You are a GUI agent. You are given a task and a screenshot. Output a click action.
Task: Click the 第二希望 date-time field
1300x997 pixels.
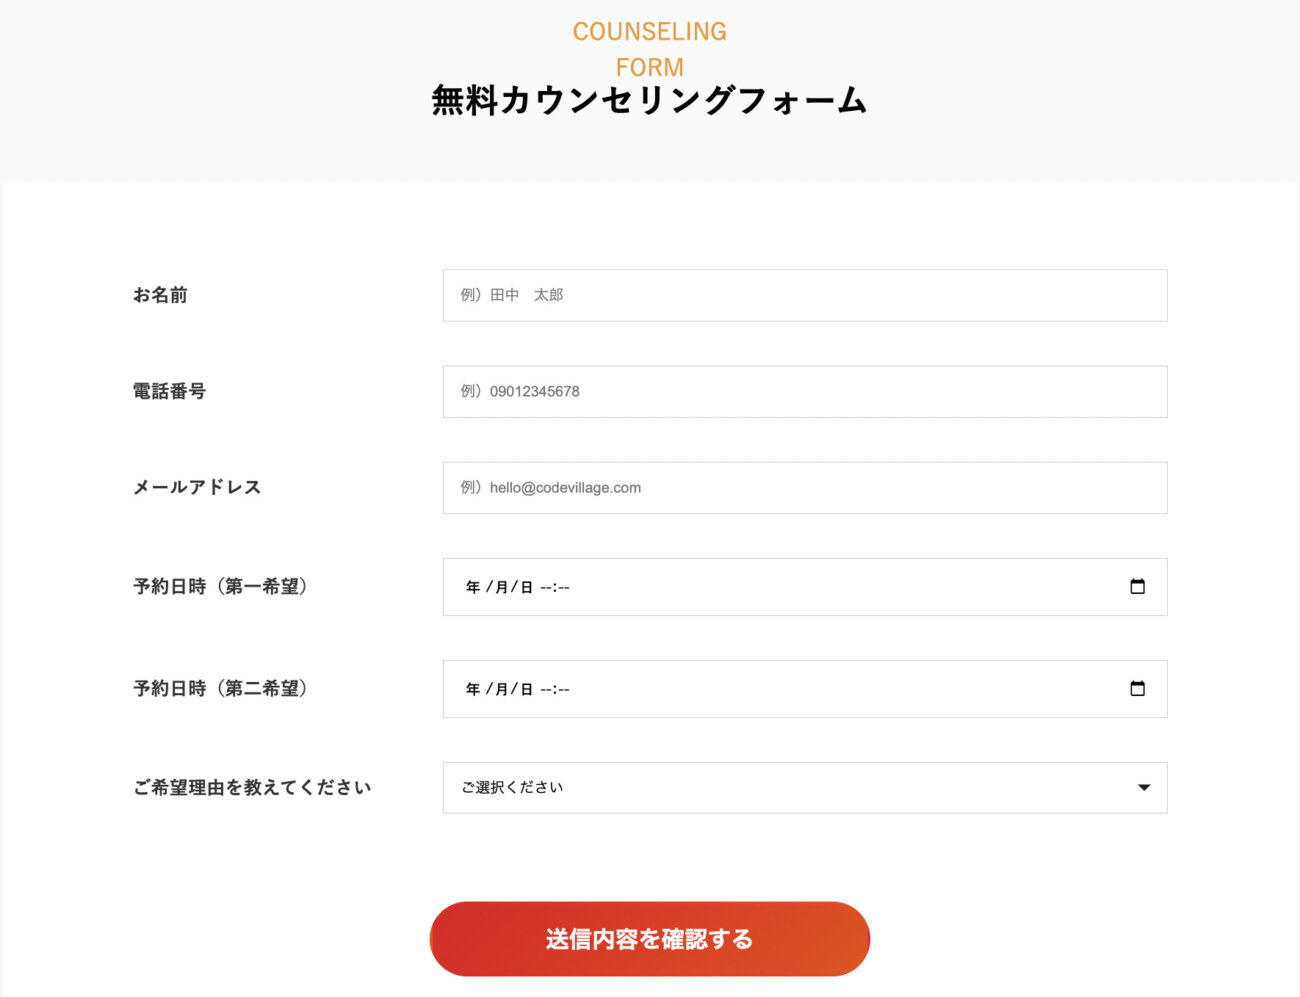pos(805,689)
